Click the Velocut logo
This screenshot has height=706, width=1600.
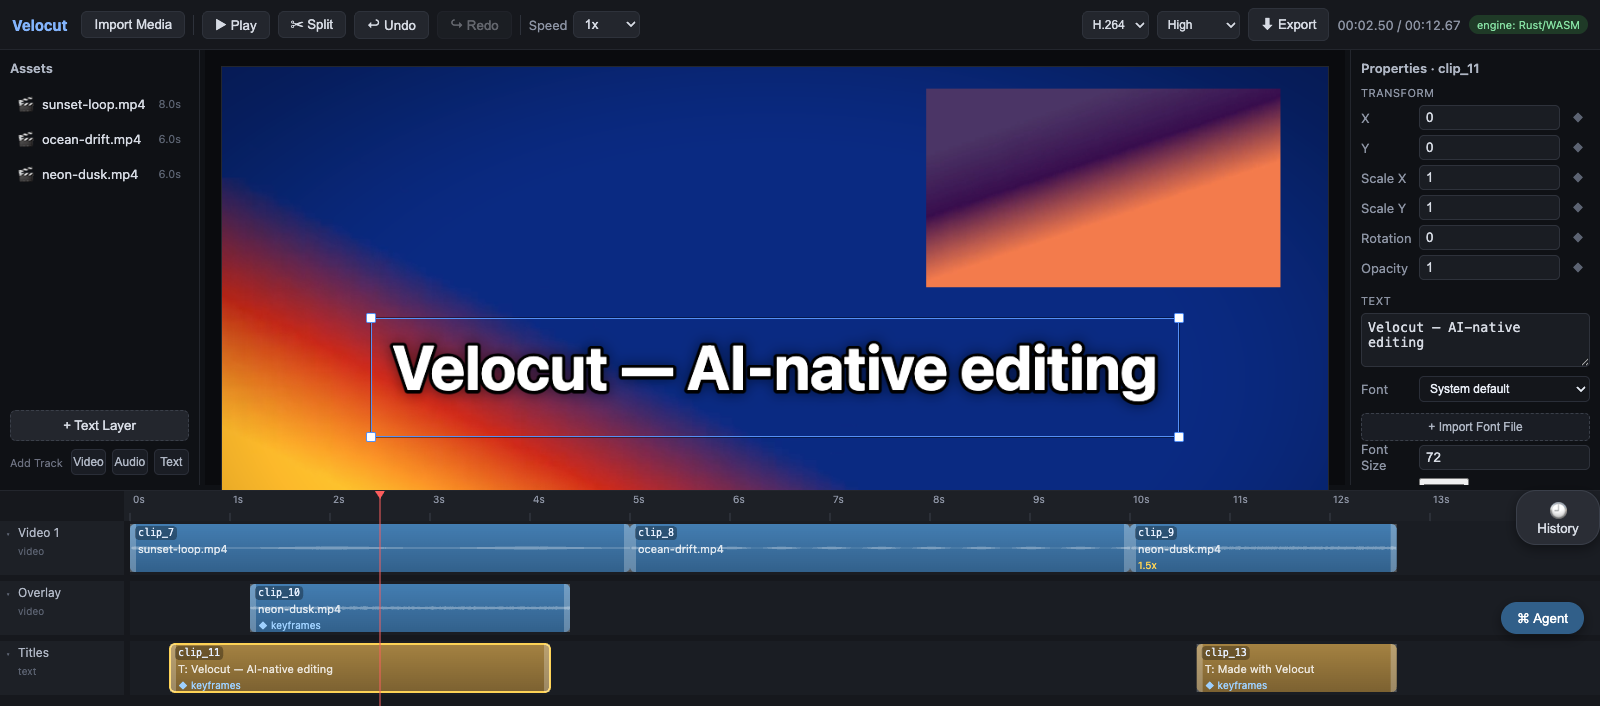click(40, 25)
